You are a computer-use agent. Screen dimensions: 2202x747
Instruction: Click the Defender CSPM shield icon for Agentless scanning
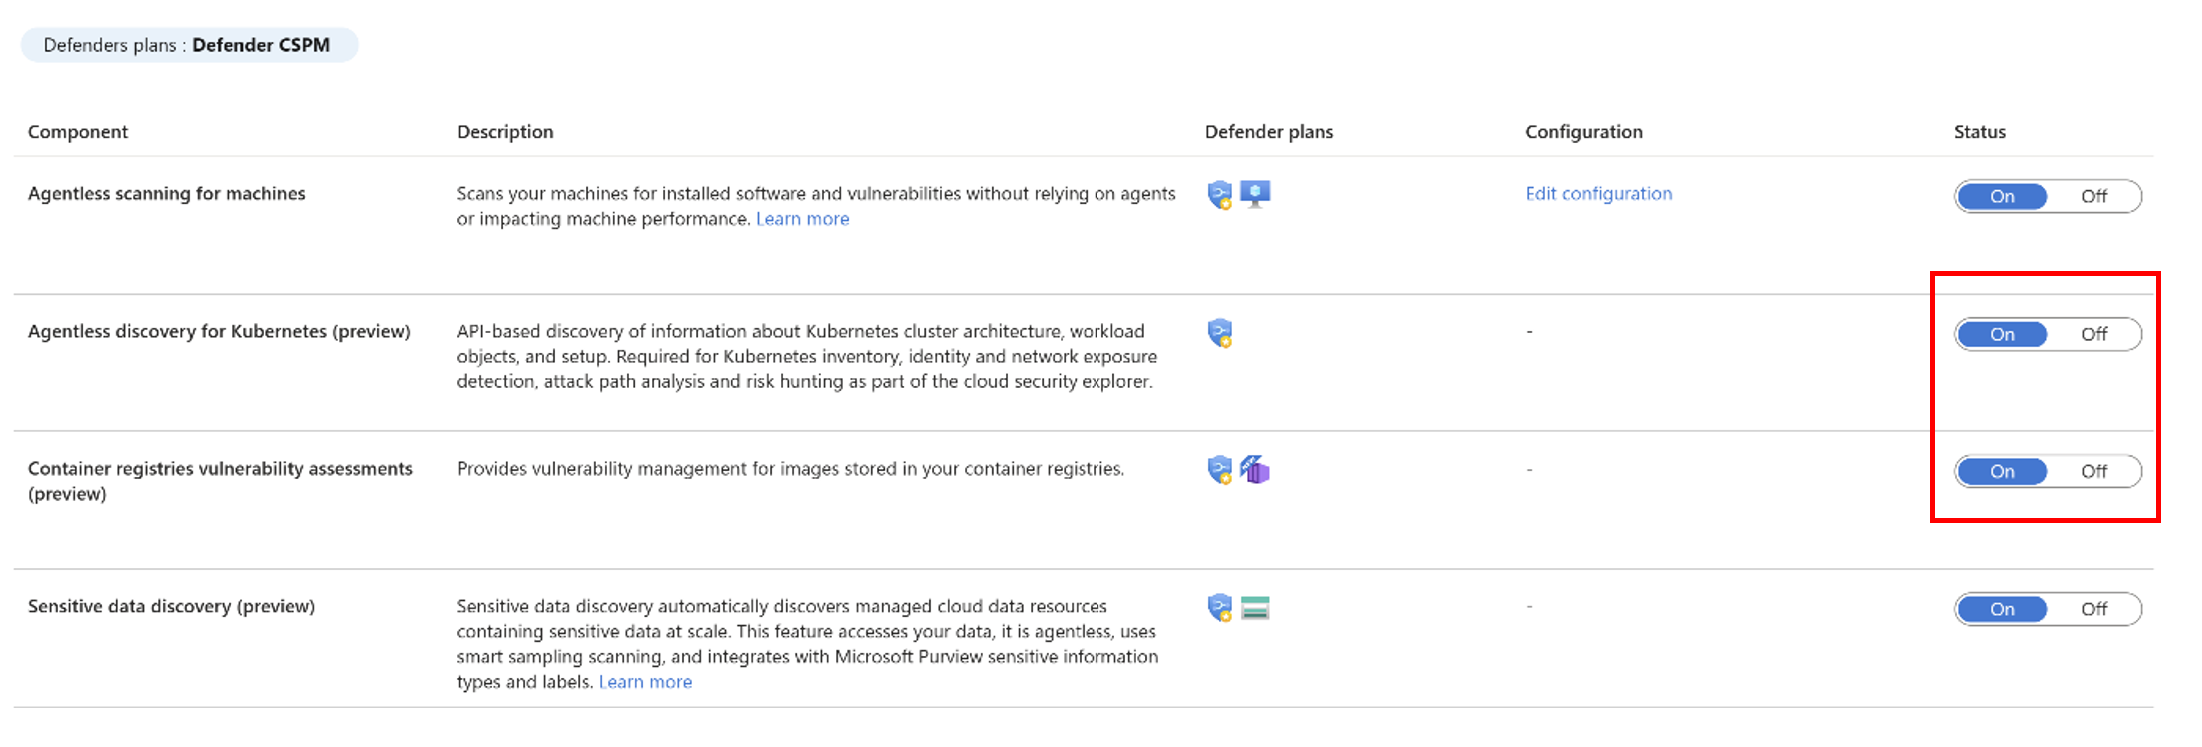pos(1220,194)
